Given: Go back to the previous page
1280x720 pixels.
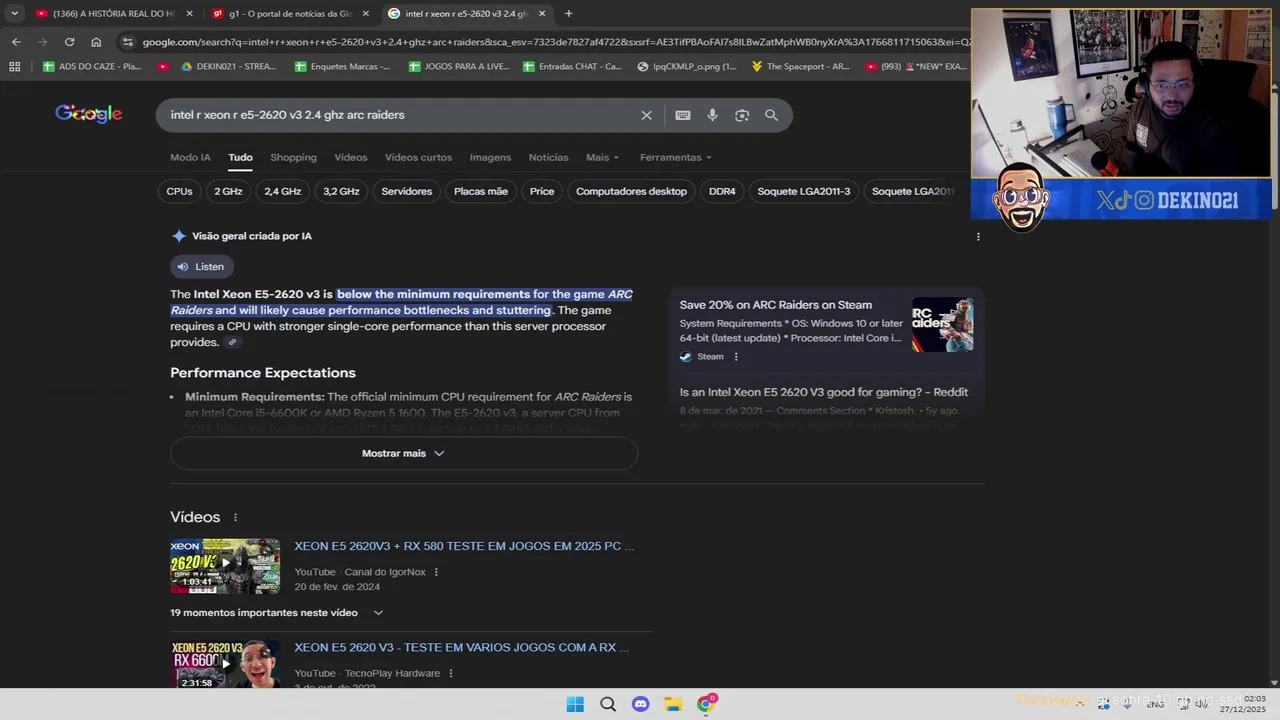Looking at the screenshot, I should 16,42.
